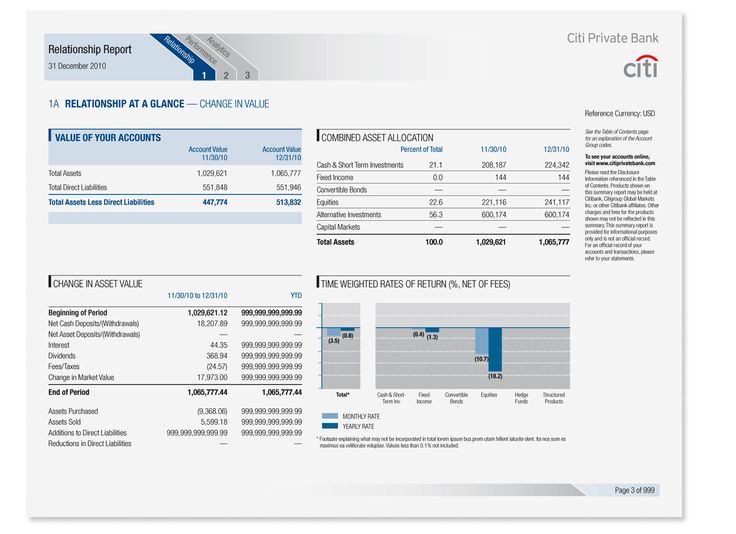
Task: Click the date 31 December 2010
Action: click(77, 66)
